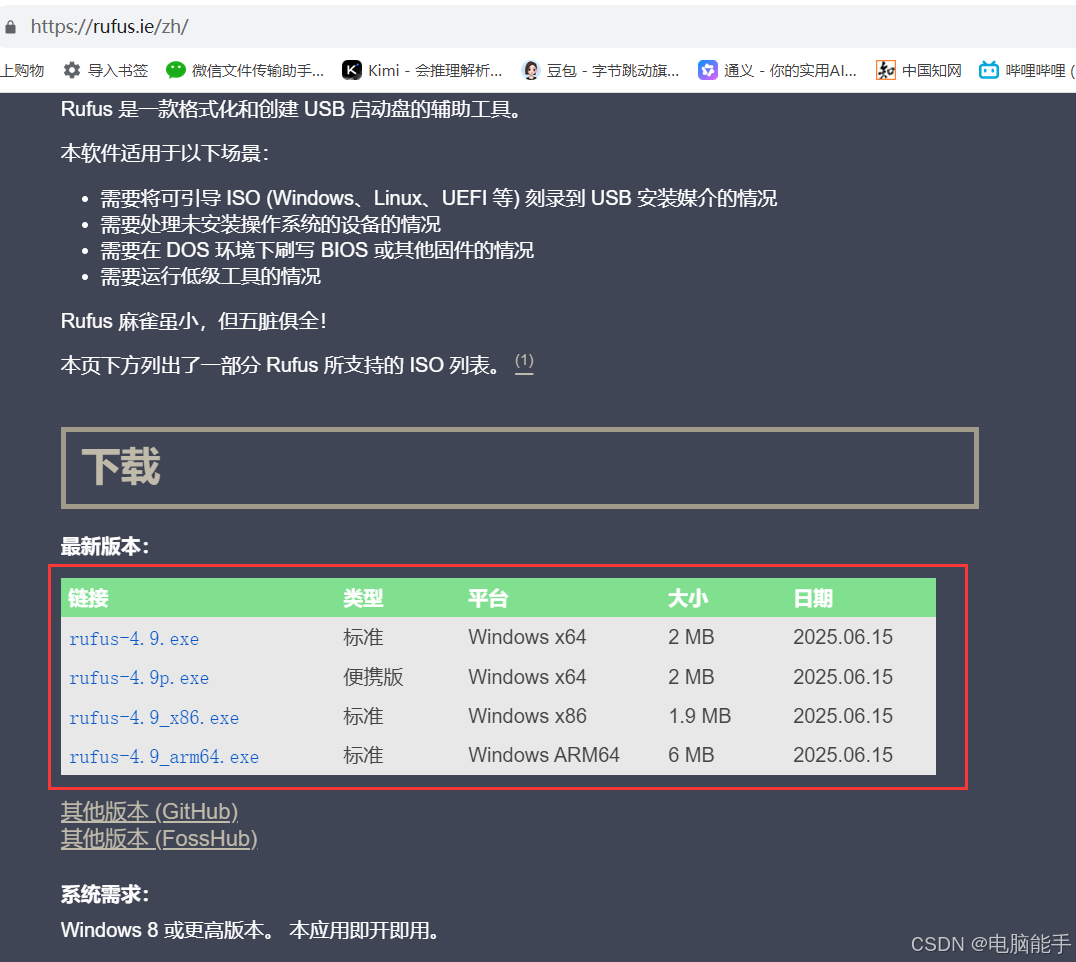This screenshot has height=962, width=1076.
Task: Click the Windows 8 或更高版本 requirement text
Action: pyautogui.click(x=169, y=930)
